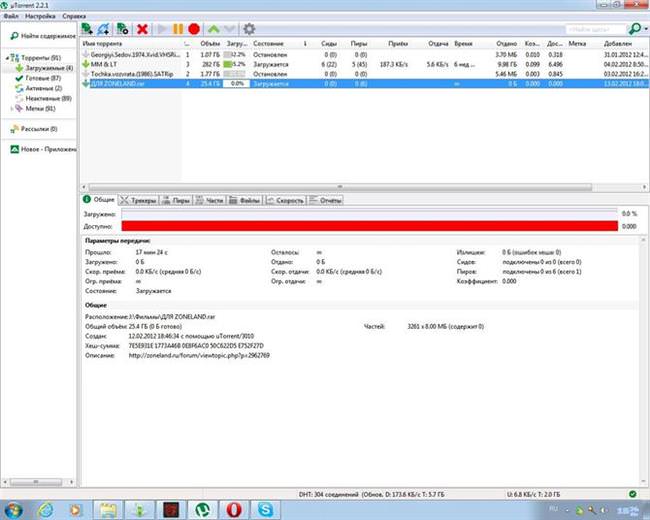This screenshot has height=520, width=650.
Task: Click the red Доступно availability bar
Action: tap(369, 226)
